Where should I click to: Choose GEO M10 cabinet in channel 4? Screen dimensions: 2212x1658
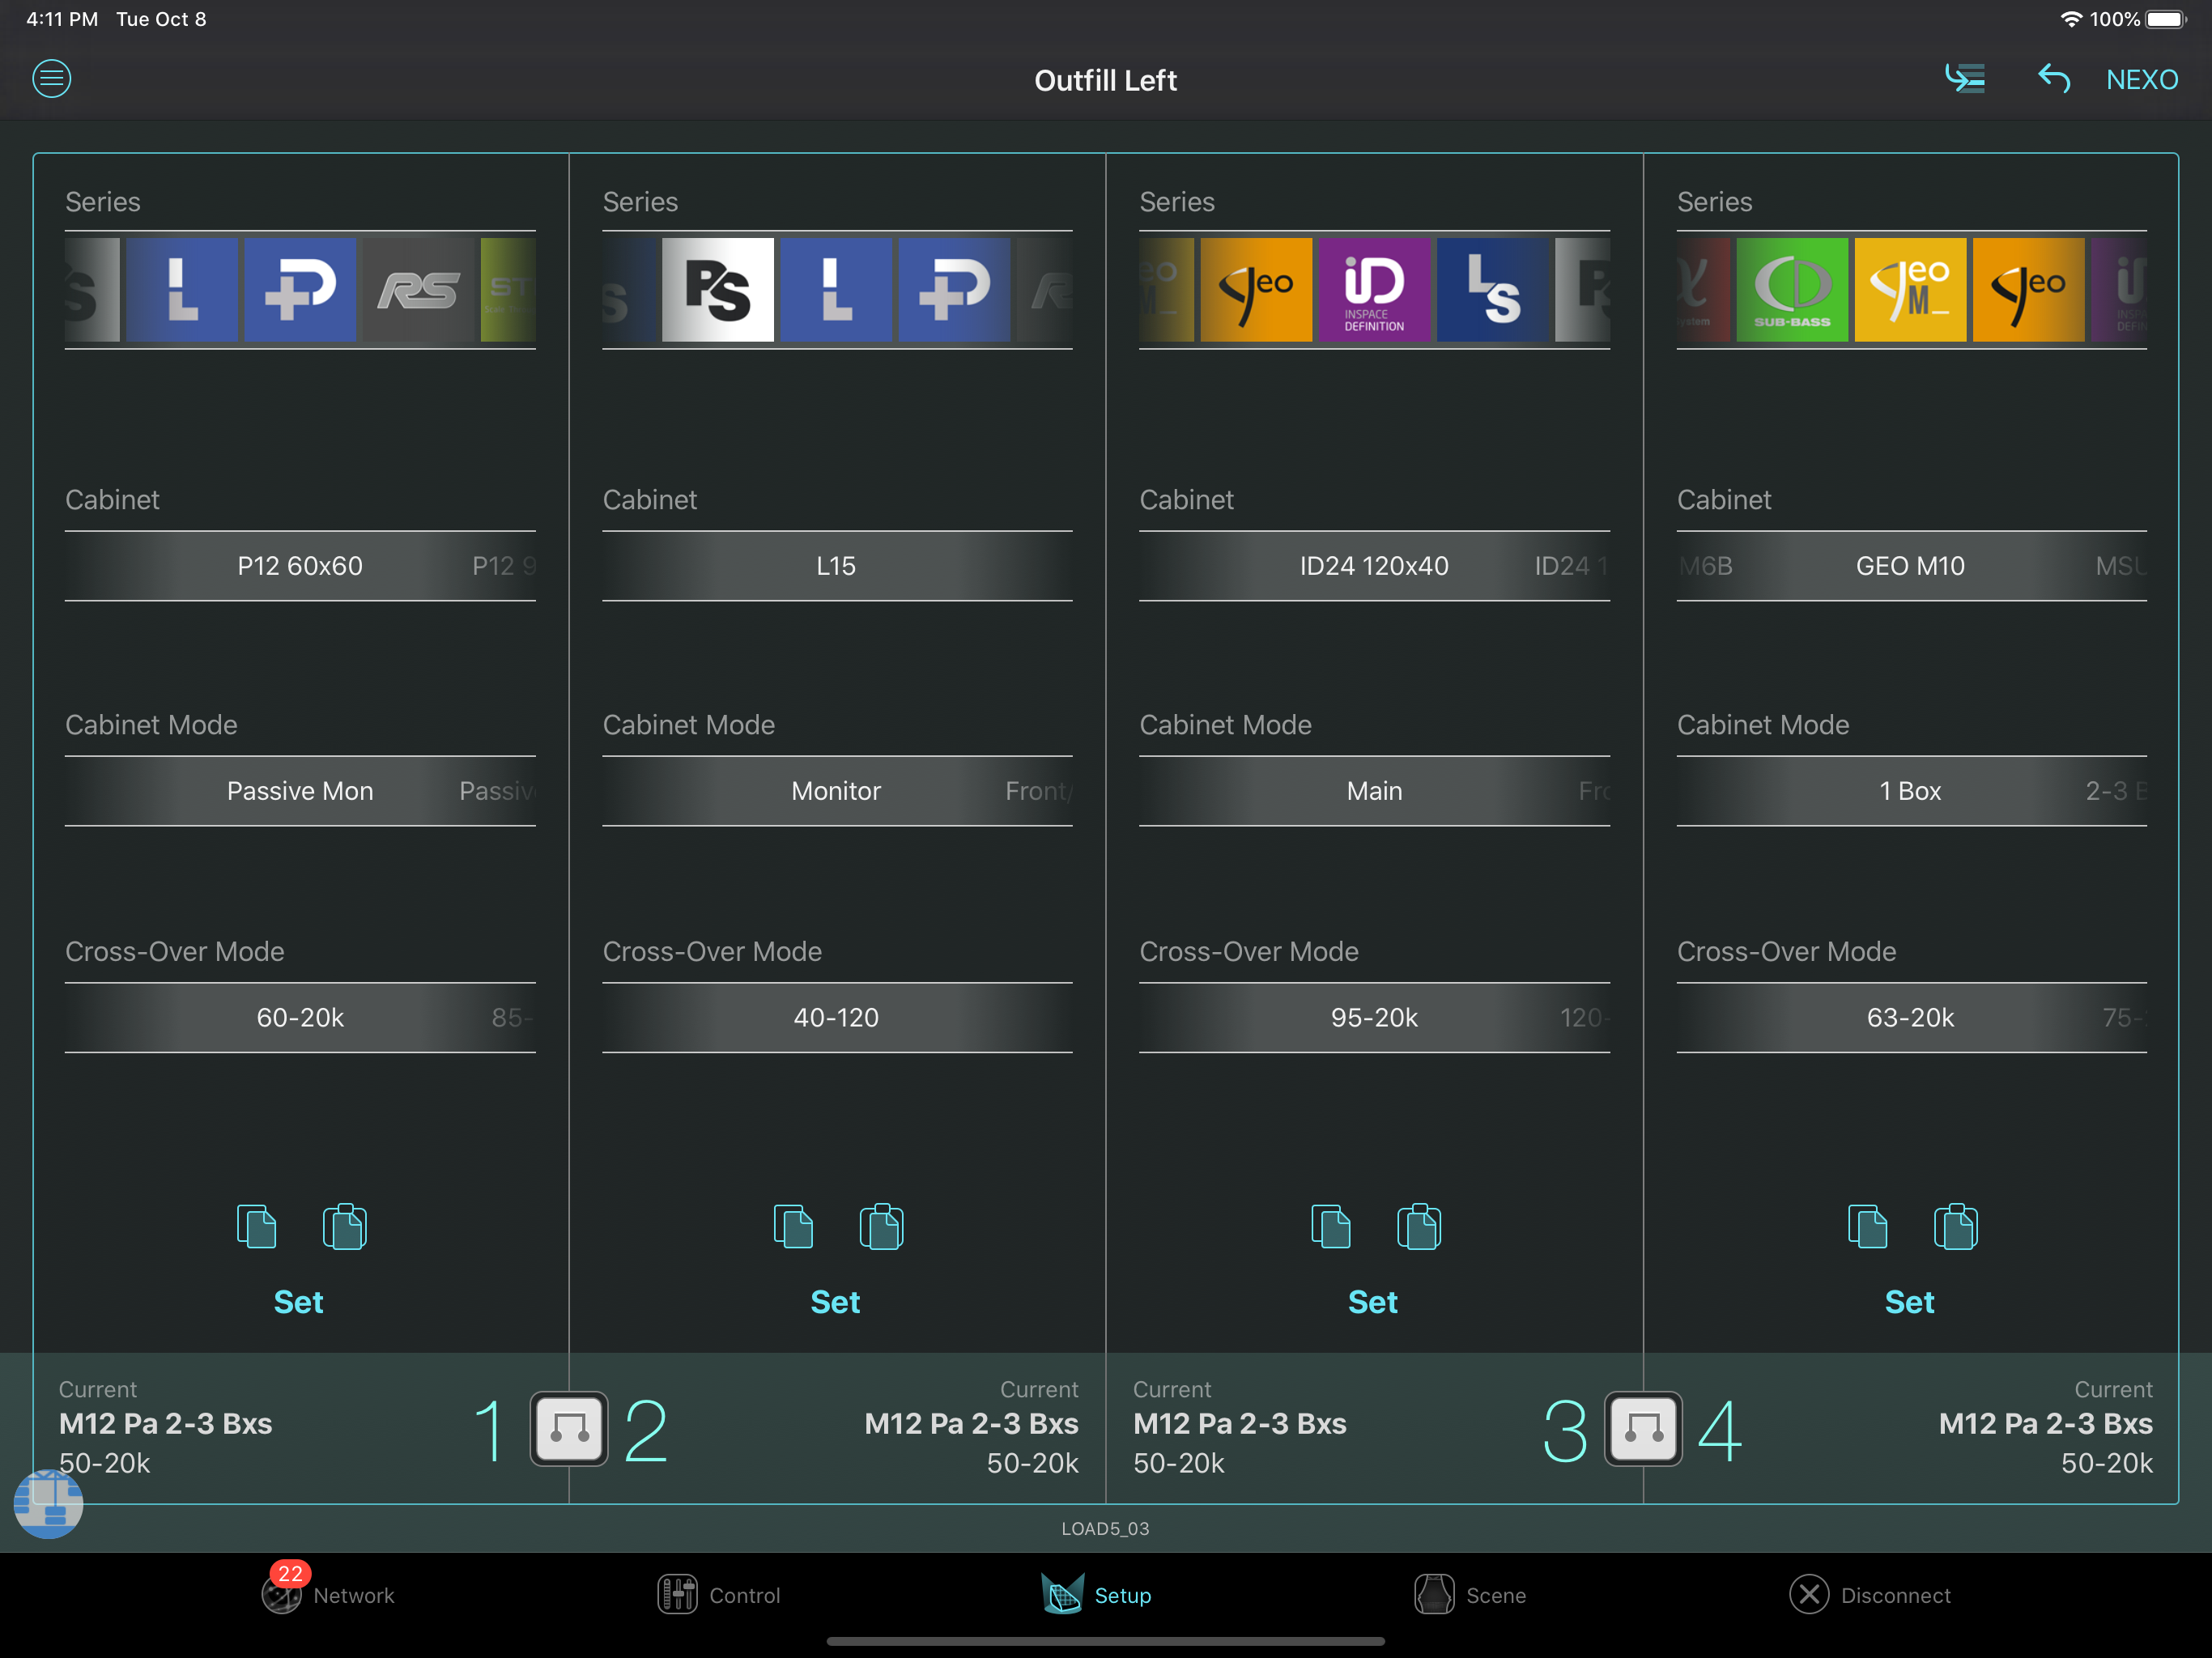click(1910, 566)
